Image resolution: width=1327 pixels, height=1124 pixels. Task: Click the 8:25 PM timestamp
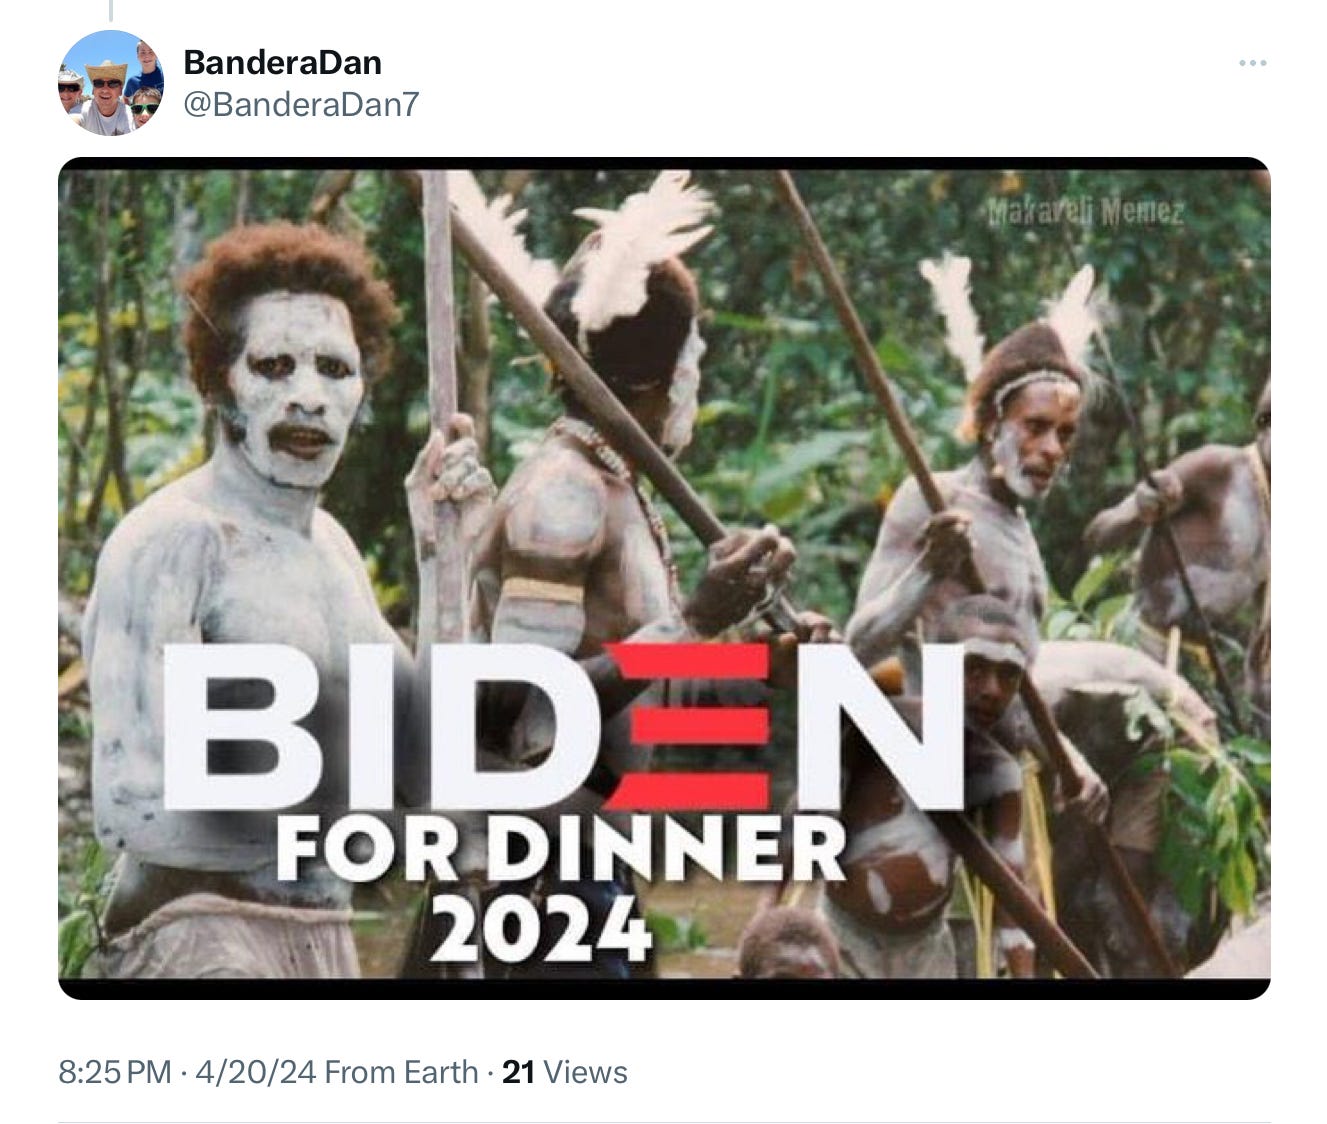115,1072
